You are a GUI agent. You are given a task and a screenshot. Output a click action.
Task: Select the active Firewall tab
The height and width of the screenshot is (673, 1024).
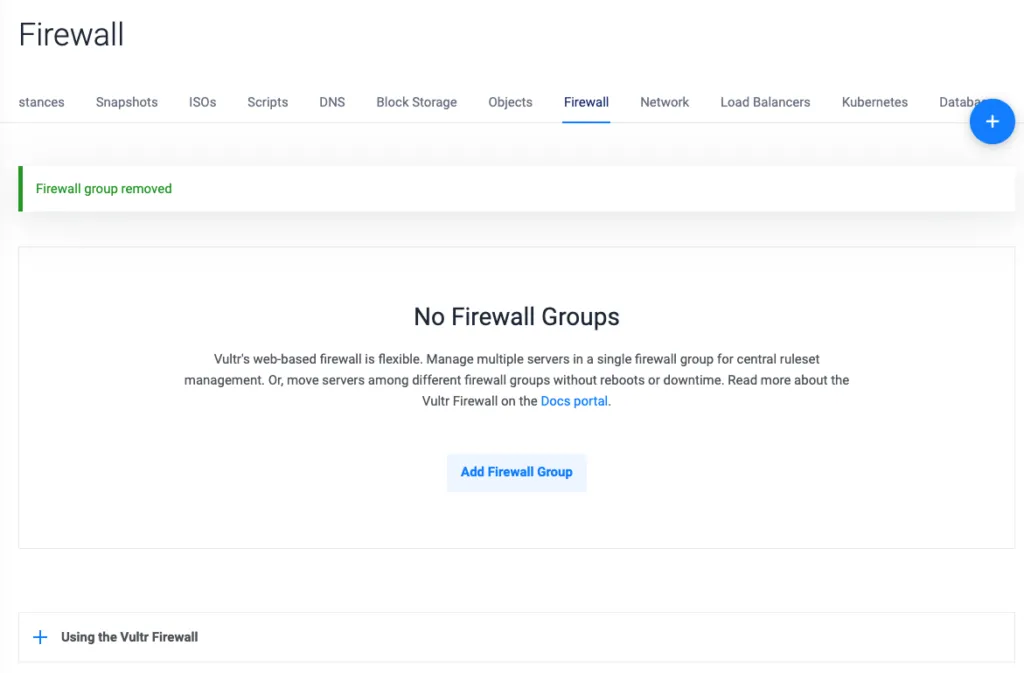point(586,102)
